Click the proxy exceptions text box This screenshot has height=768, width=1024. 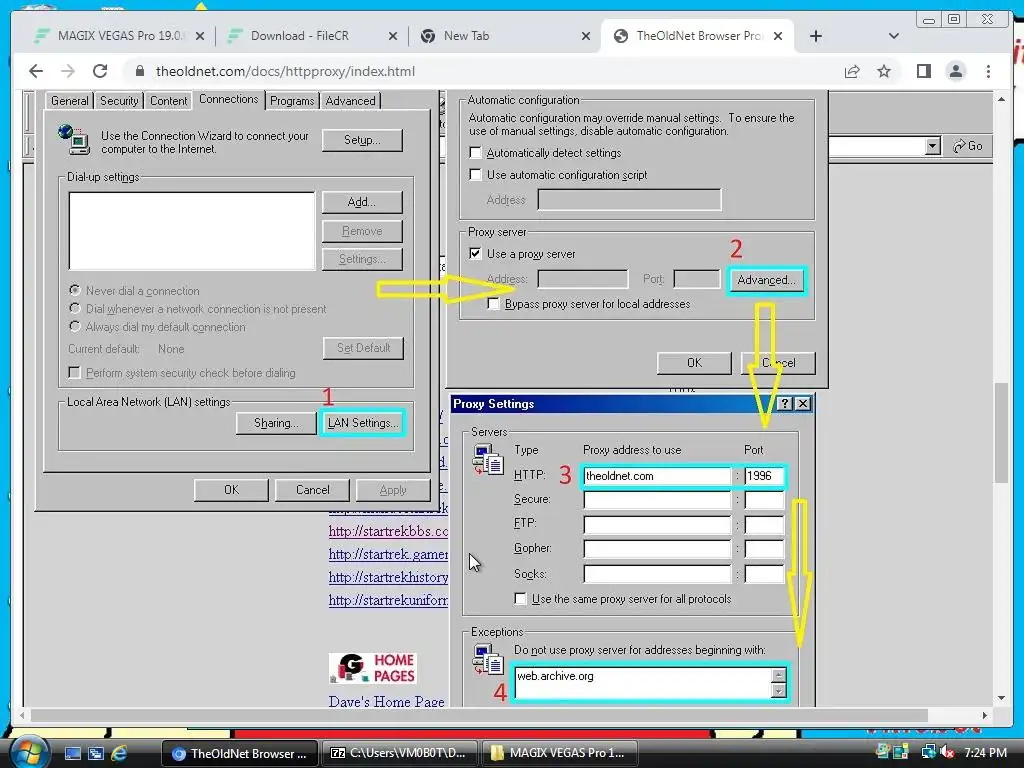[x=643, y=682]
